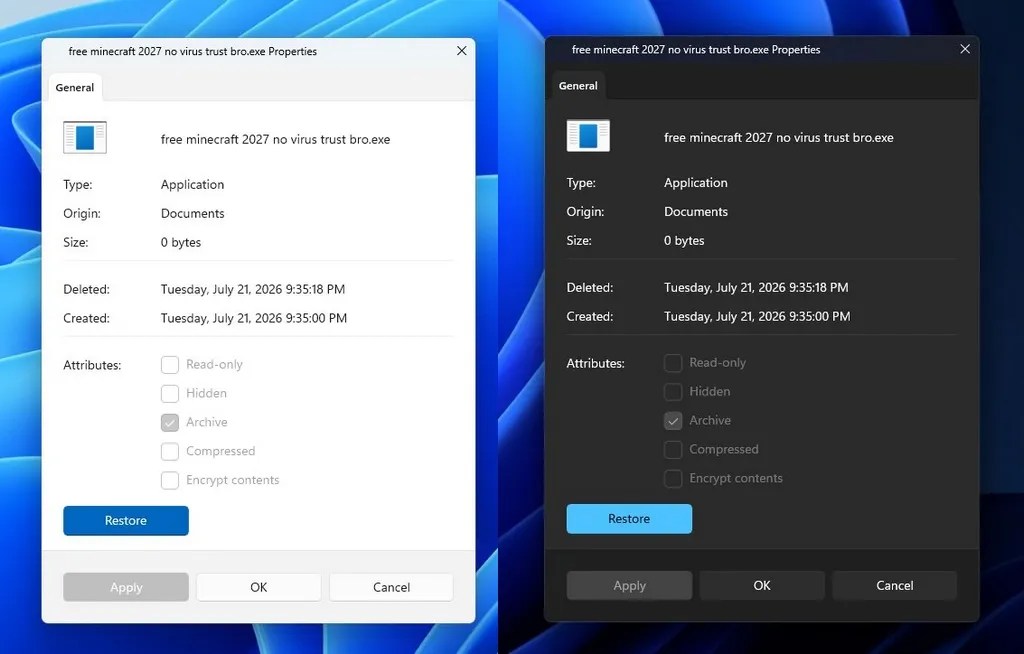Image resolution: width=1024 pixels, height=654 pixels.
Task: Toggle Encrypt contents checkbox in dark window
Action: pyautogui.click(x=673, y=478)
